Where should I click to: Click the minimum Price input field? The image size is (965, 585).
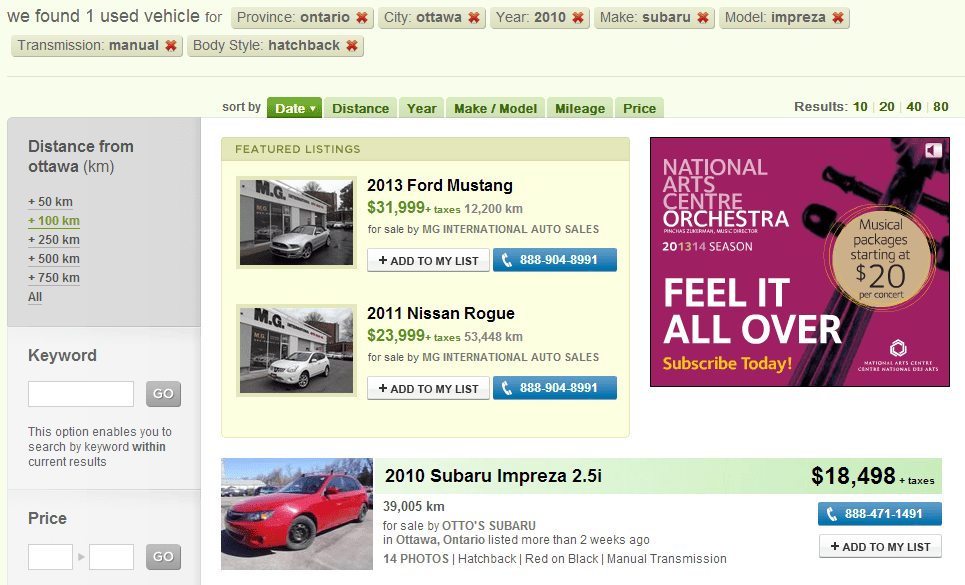(50, 557)
